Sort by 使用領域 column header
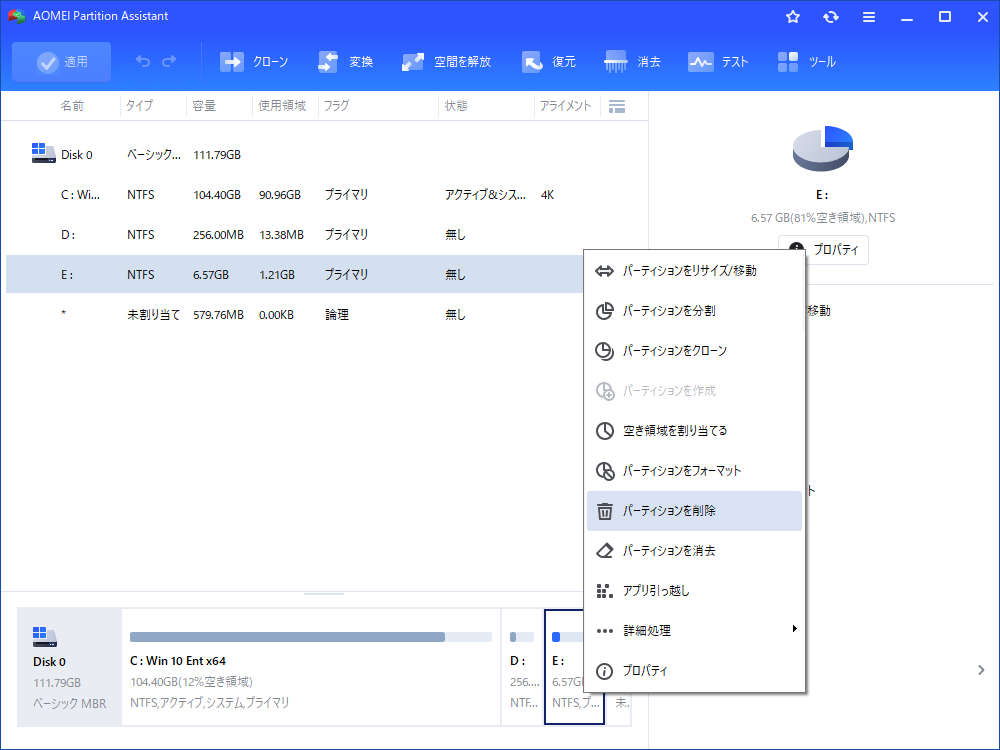Viewport: 1000px width, 750px height. click(282, 106)
